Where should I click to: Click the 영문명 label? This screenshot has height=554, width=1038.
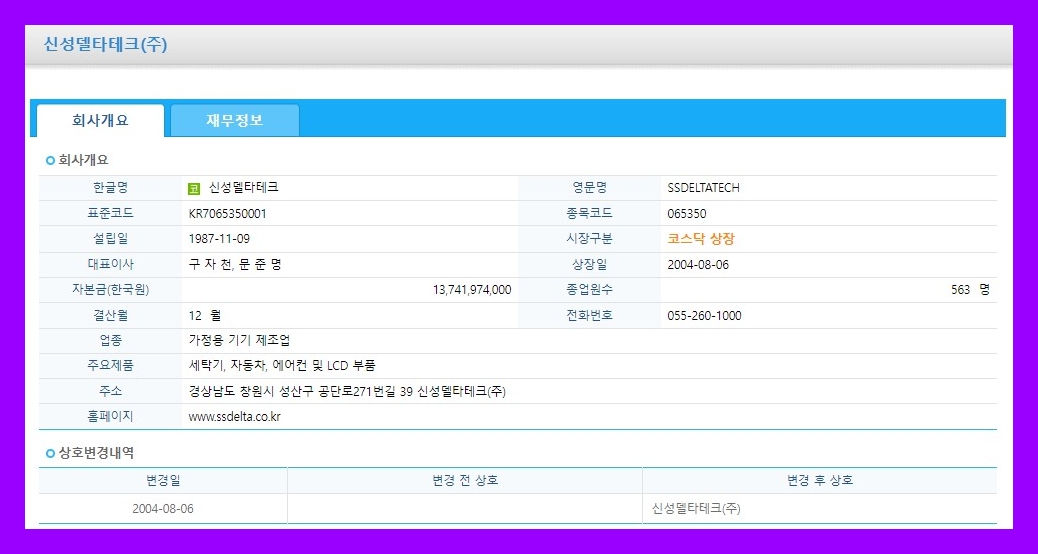pyautogui.click(x=590, y=188)
